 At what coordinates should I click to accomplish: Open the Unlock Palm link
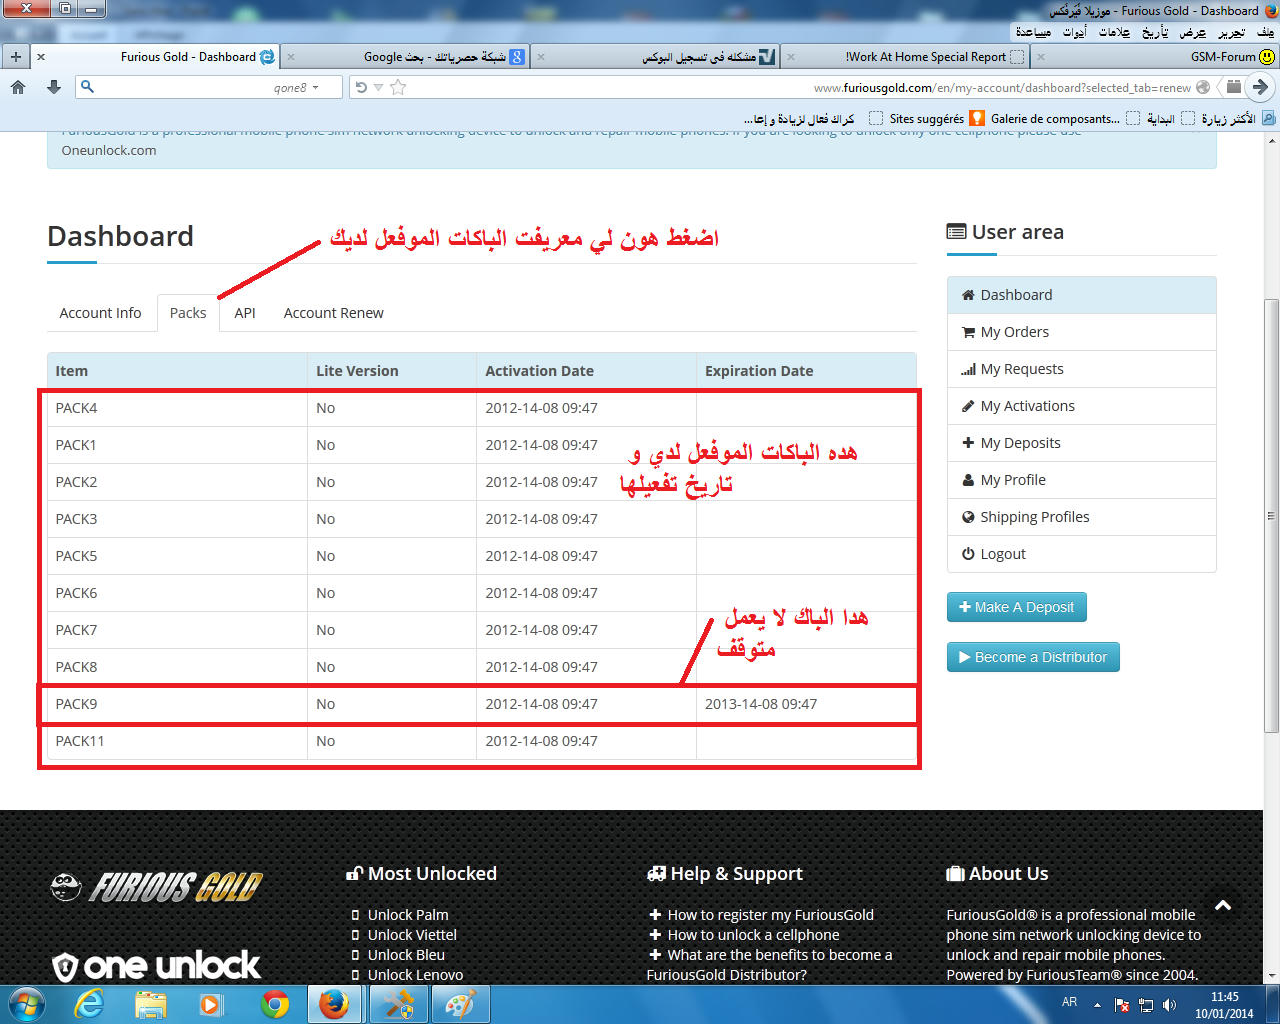[x=408, y=915]
